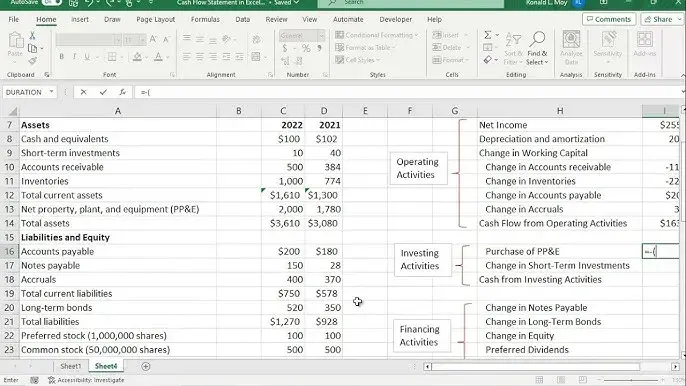Select the Format Painter brush icon

tap(32, 61)
